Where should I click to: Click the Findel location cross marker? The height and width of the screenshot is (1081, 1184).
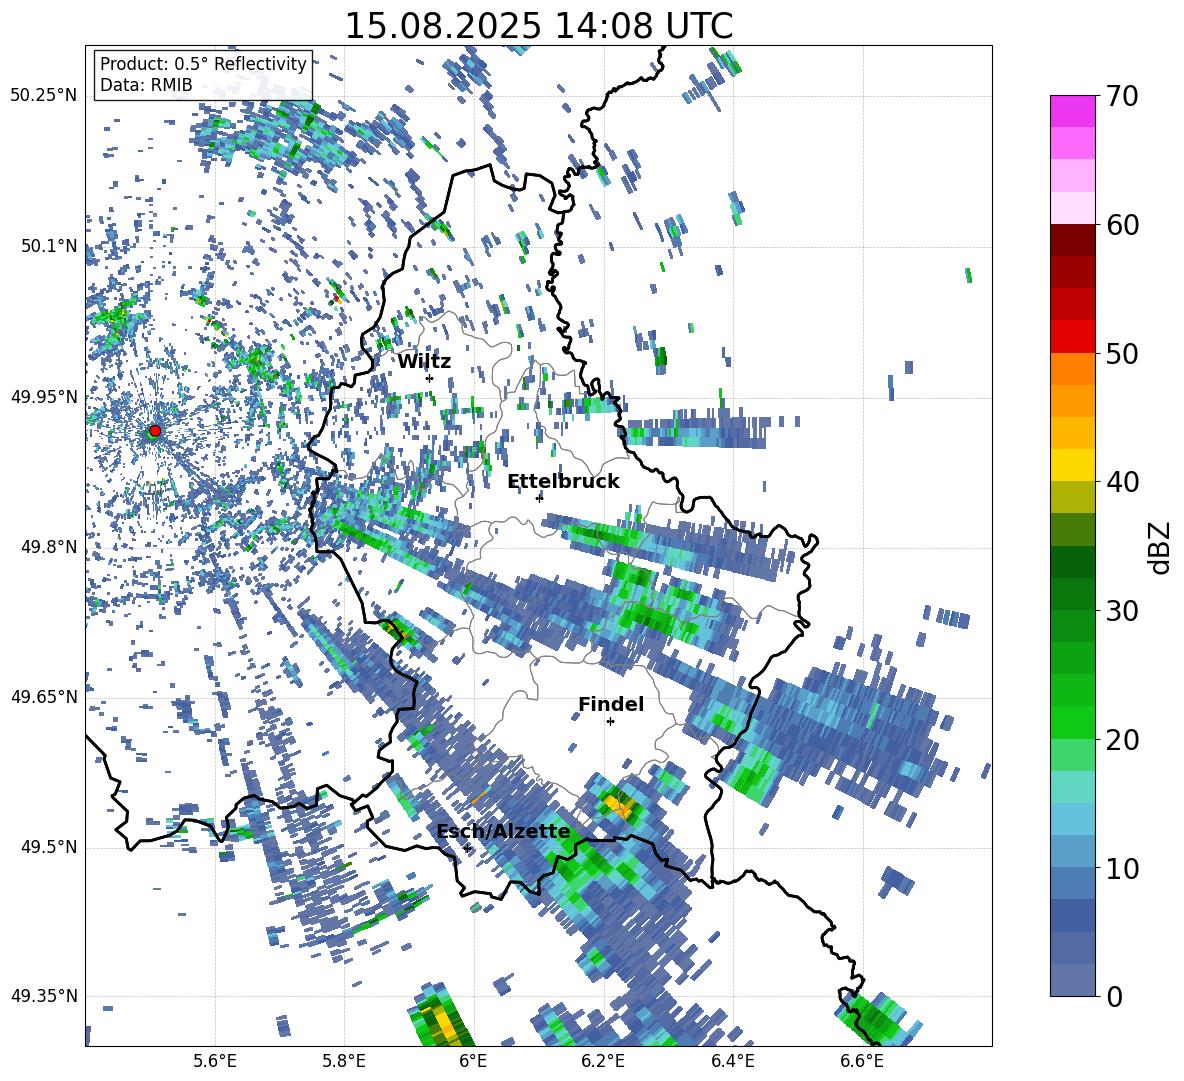click(x=610, y=722)
